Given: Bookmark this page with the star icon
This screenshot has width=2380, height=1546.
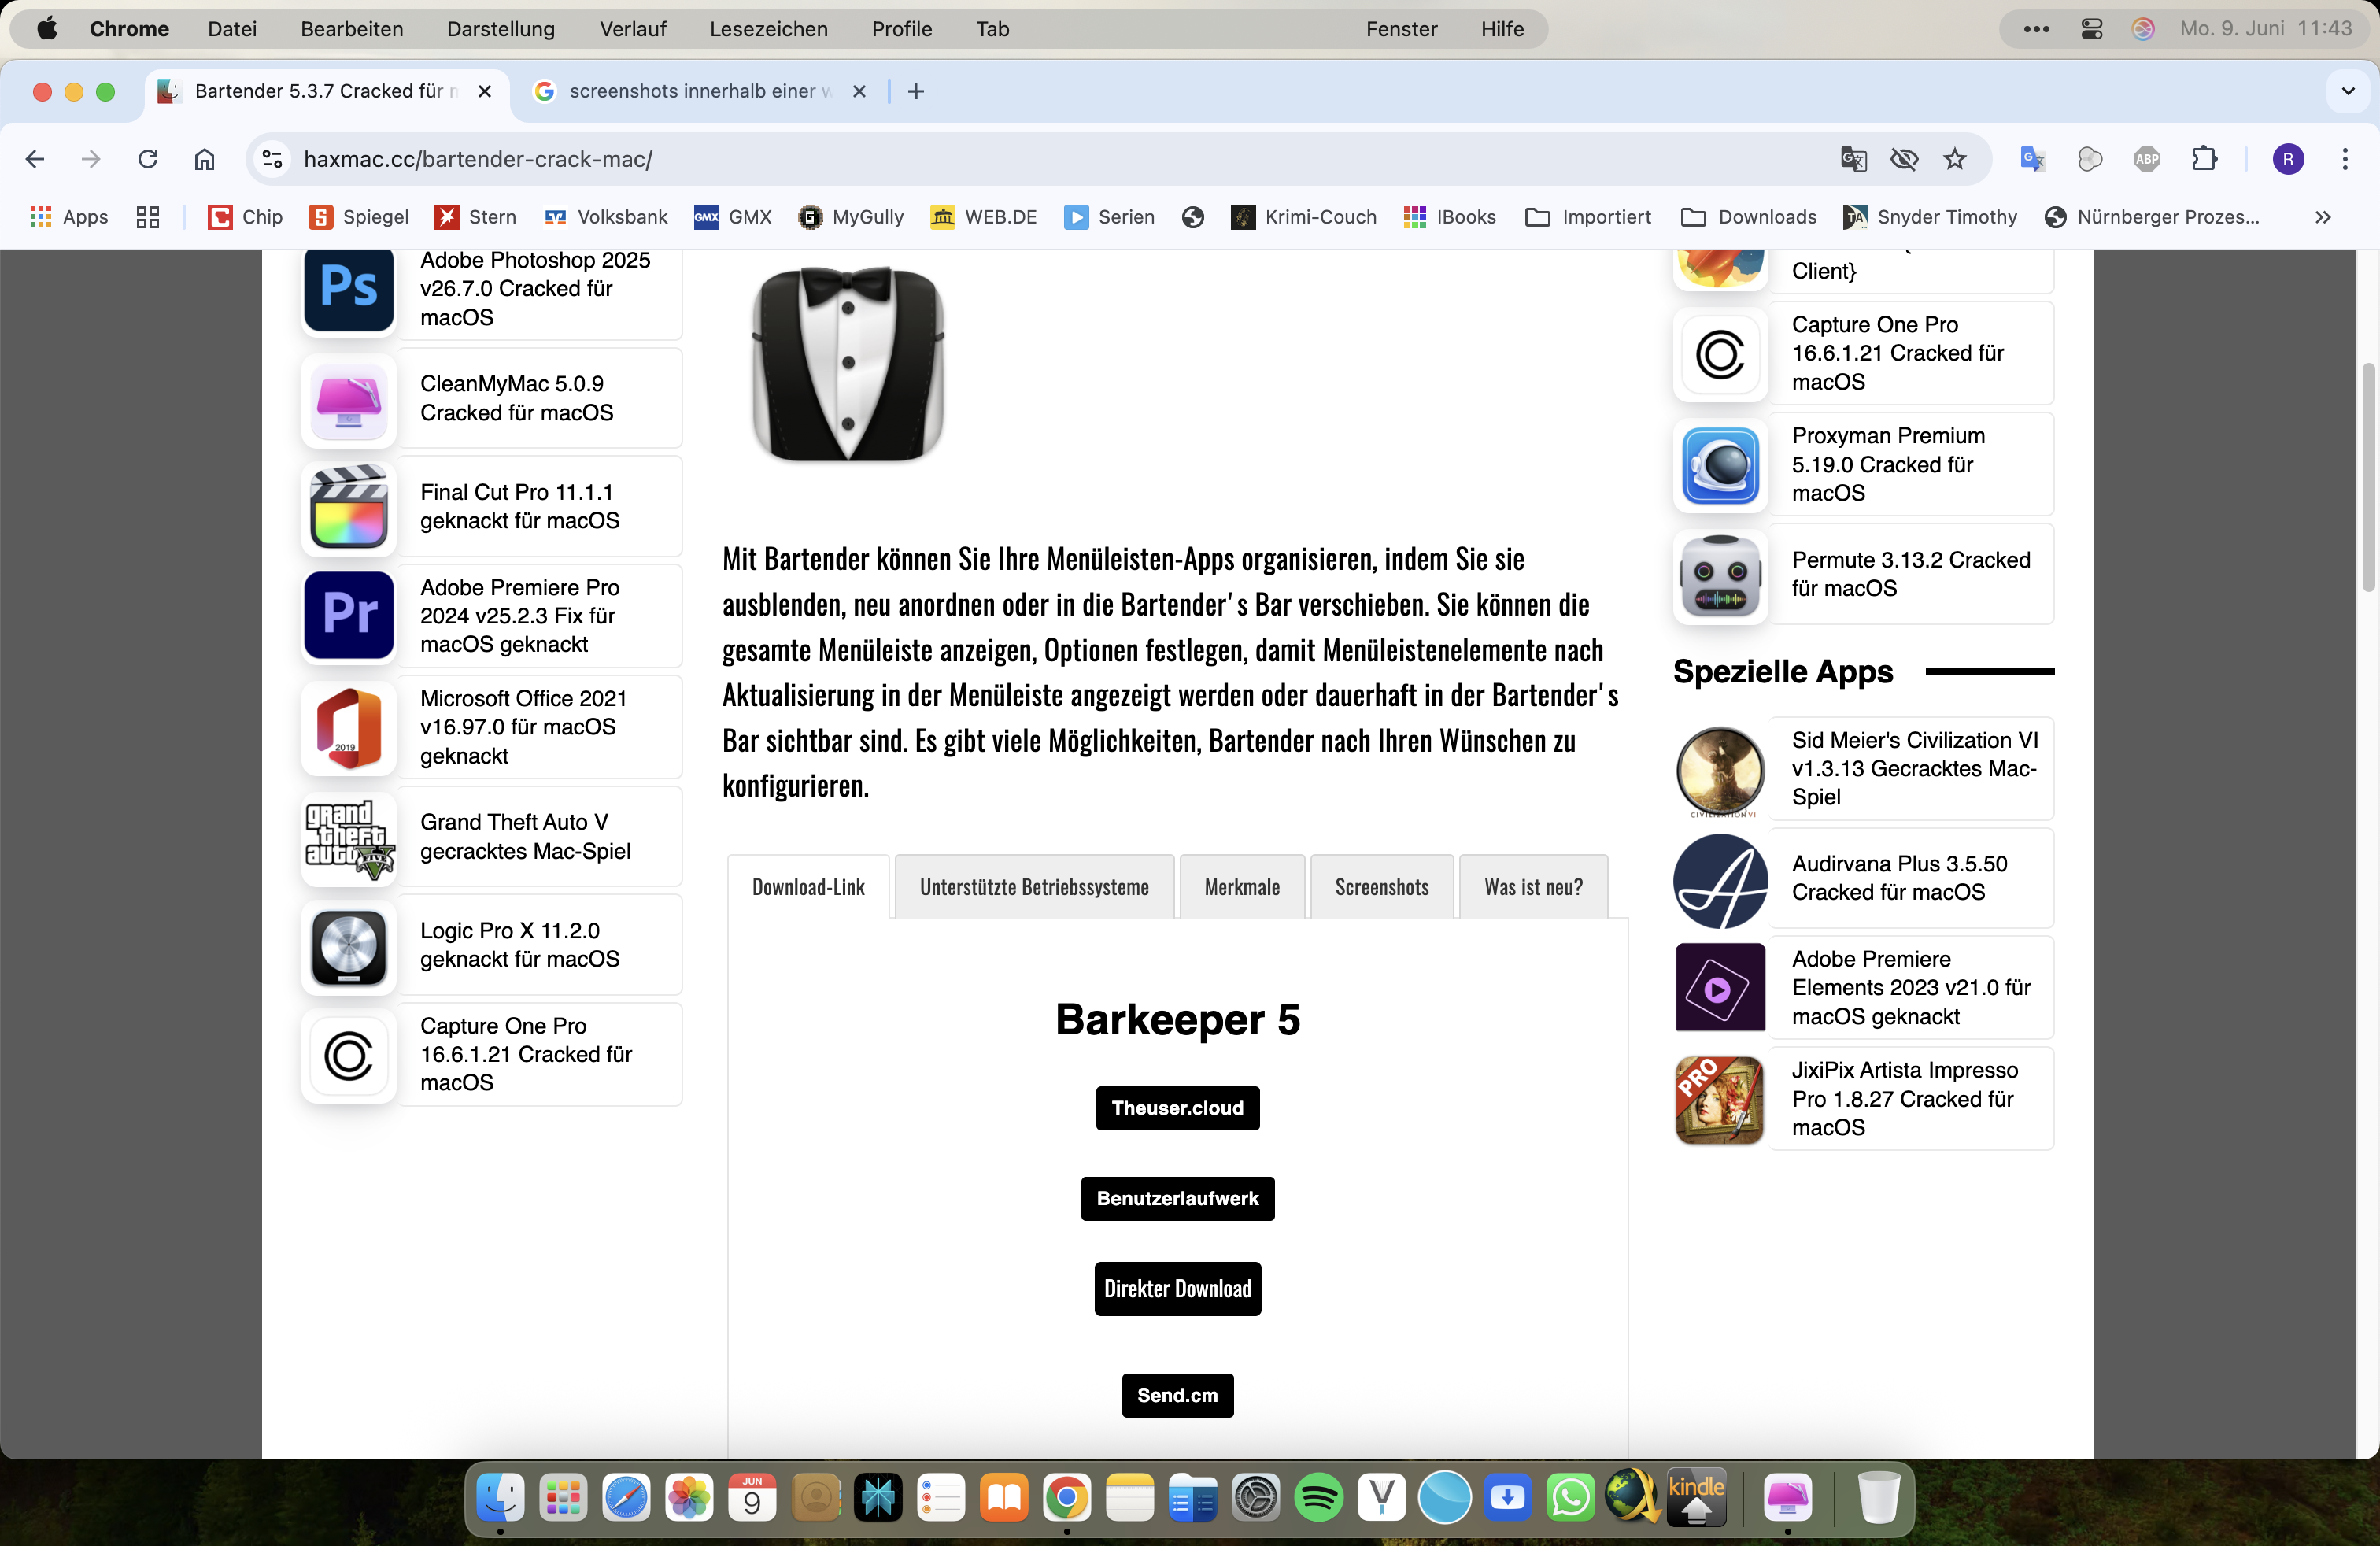Looking at the screenshot, I should tap(1955, 159).
